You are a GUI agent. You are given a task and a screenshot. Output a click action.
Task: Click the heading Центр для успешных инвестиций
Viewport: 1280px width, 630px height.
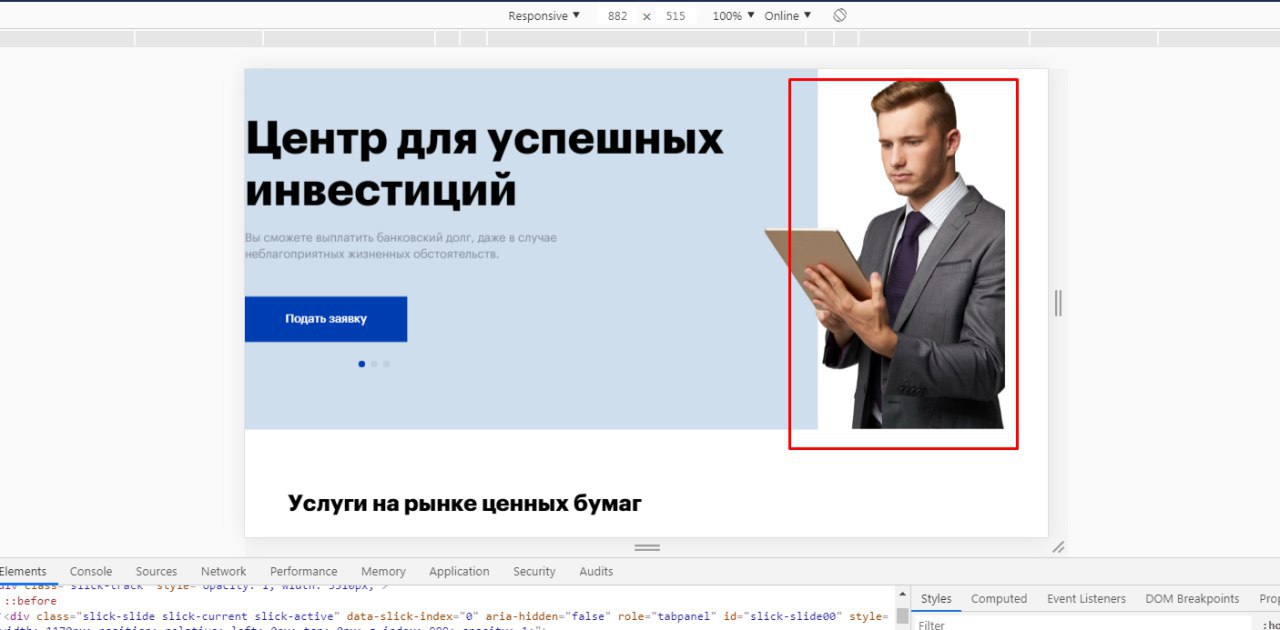(484, 163)
